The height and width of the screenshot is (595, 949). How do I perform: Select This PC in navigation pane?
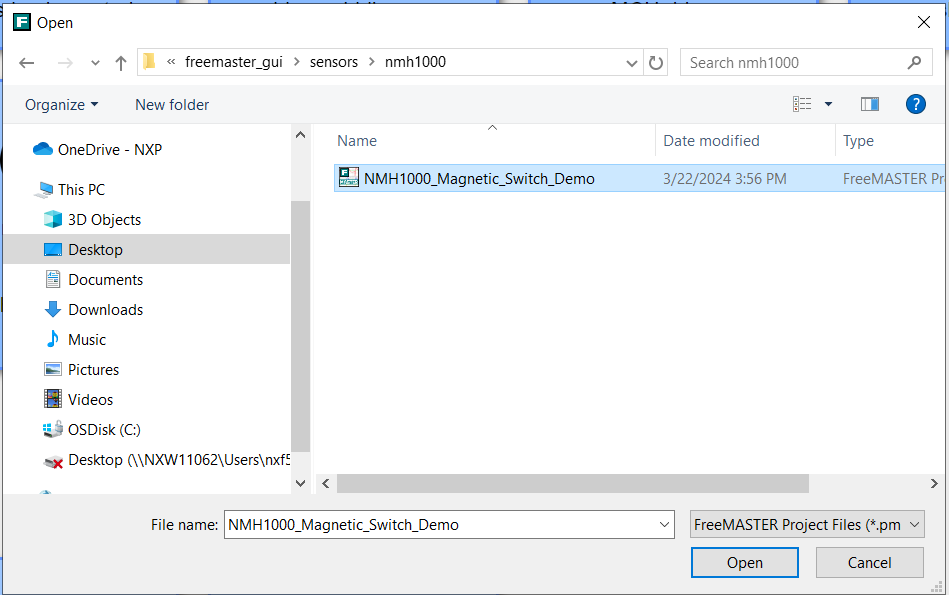coord(82,189)
